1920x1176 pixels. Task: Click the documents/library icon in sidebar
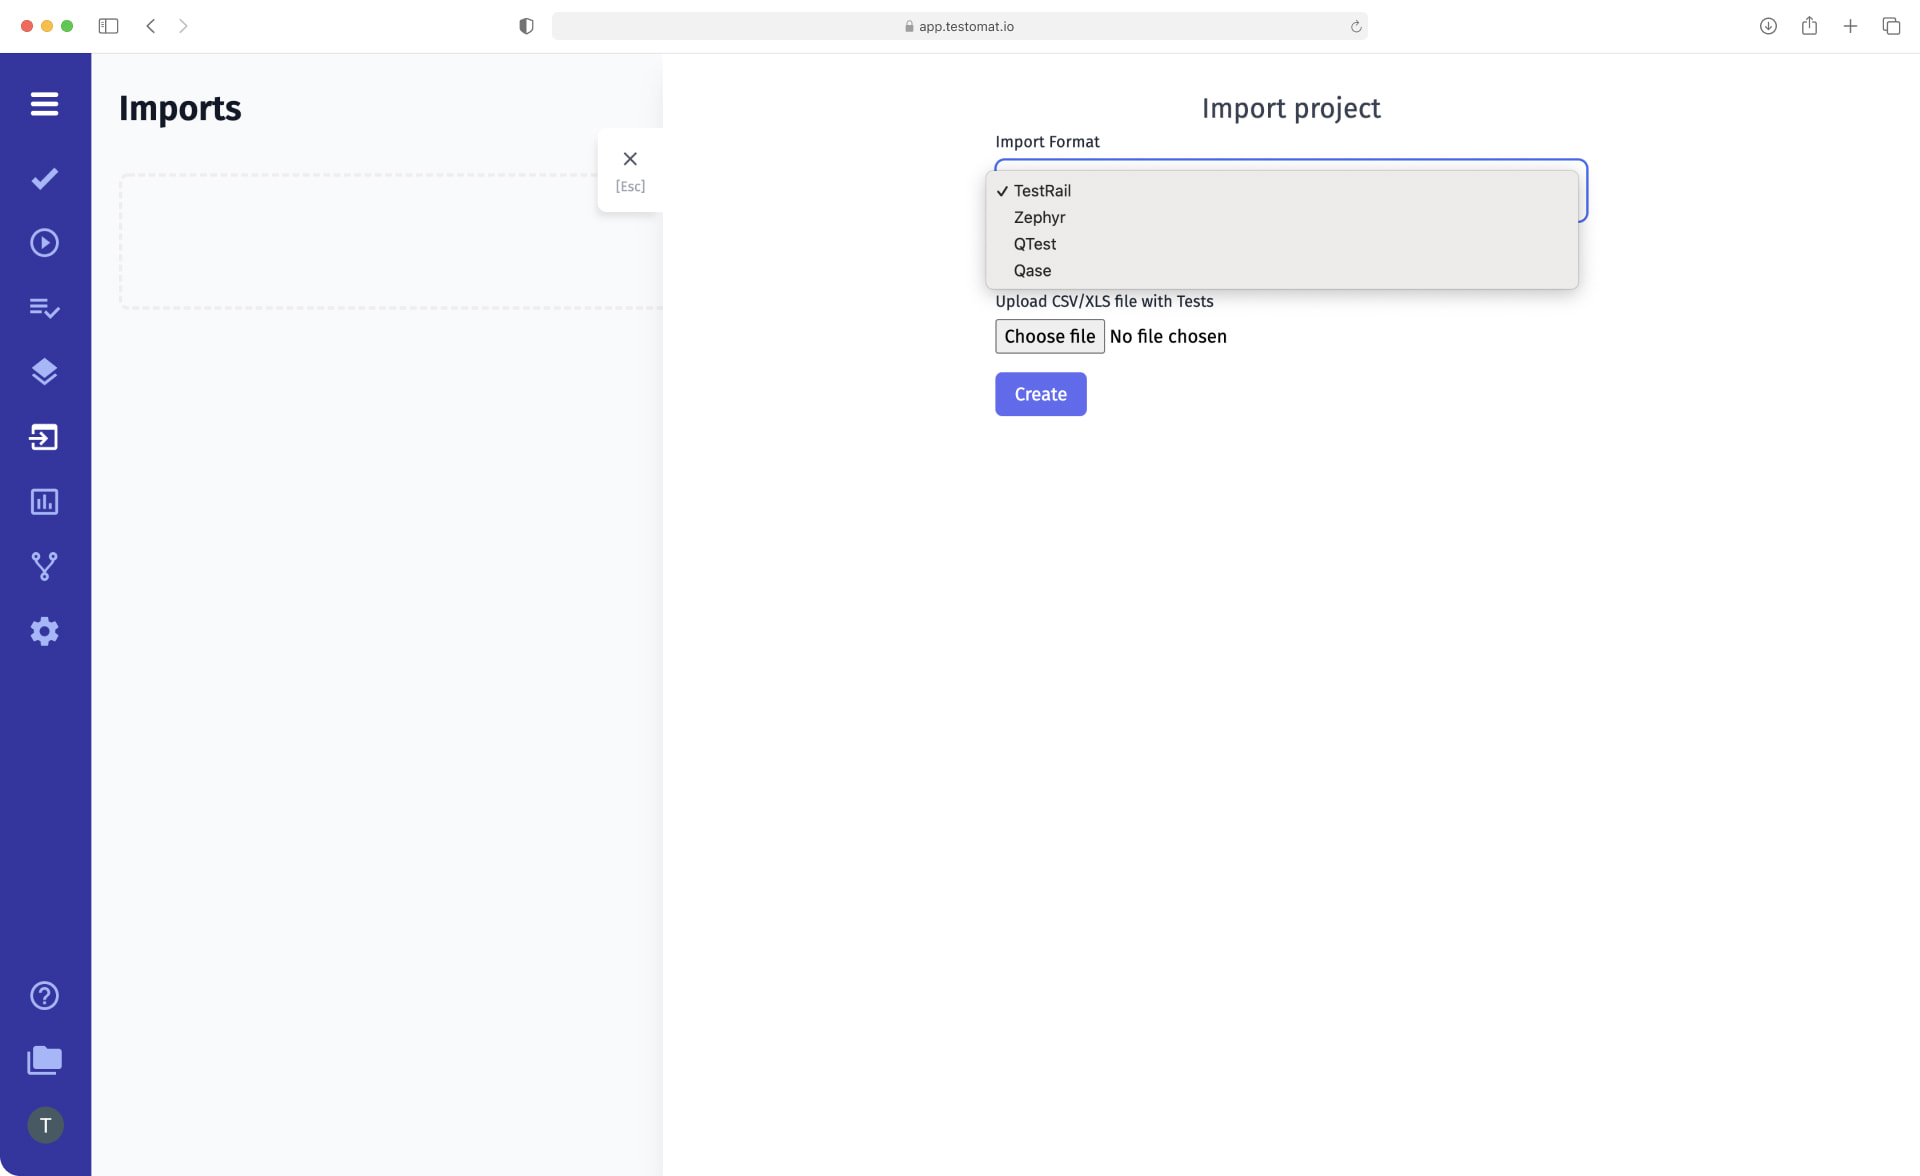point(43,1059)
